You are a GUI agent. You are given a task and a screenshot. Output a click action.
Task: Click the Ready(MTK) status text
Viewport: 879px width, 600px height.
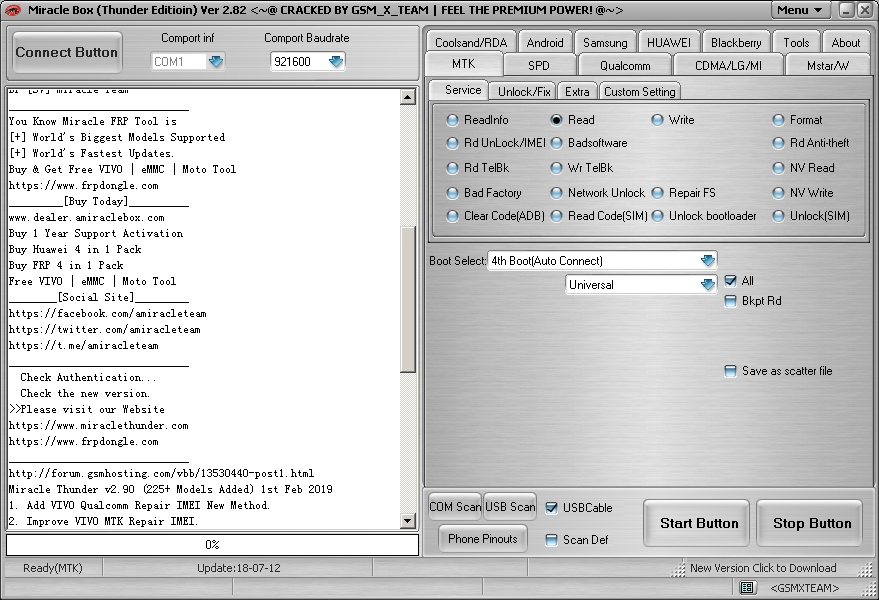coord(53,568)
